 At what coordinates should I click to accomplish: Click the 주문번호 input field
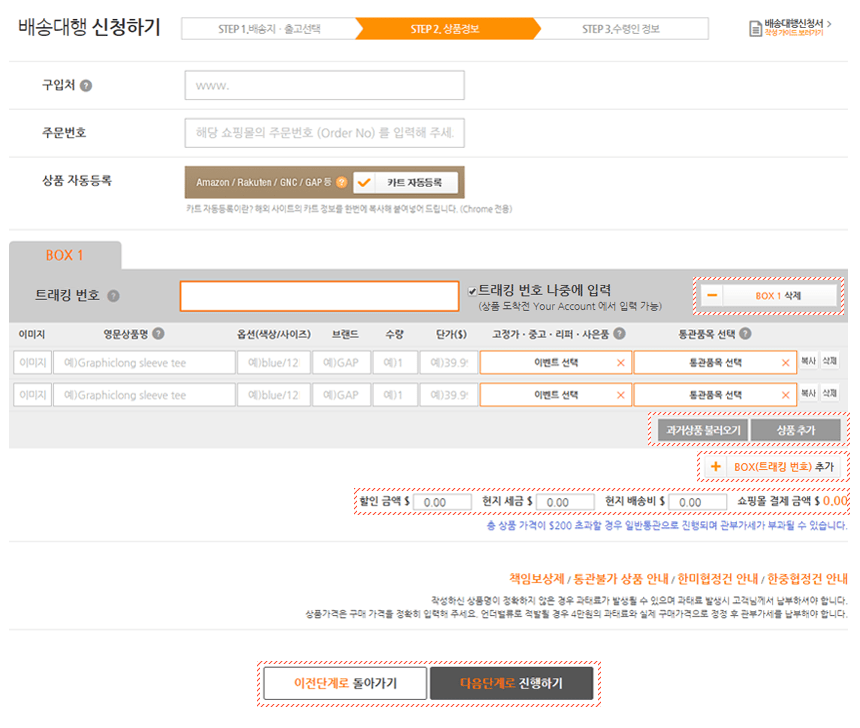pos(324,133)
